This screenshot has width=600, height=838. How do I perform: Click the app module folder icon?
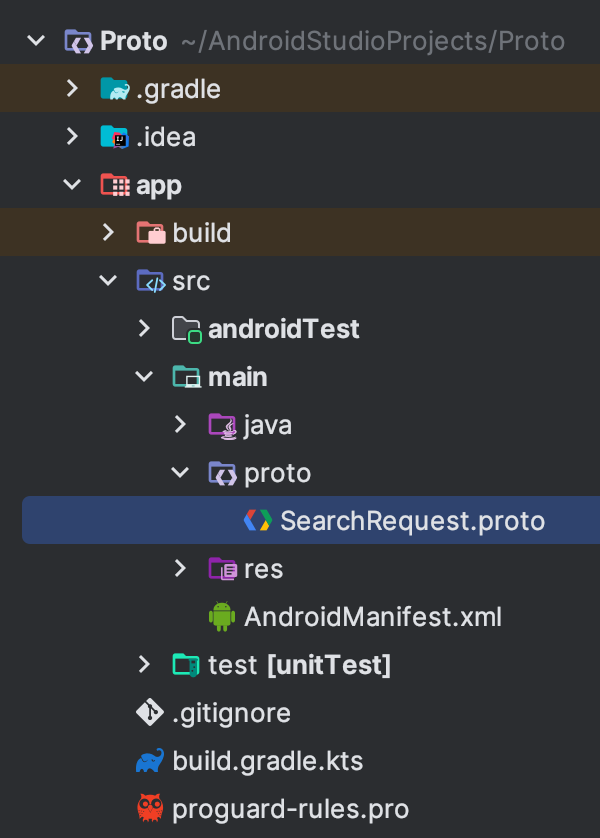tap(115, 185)
